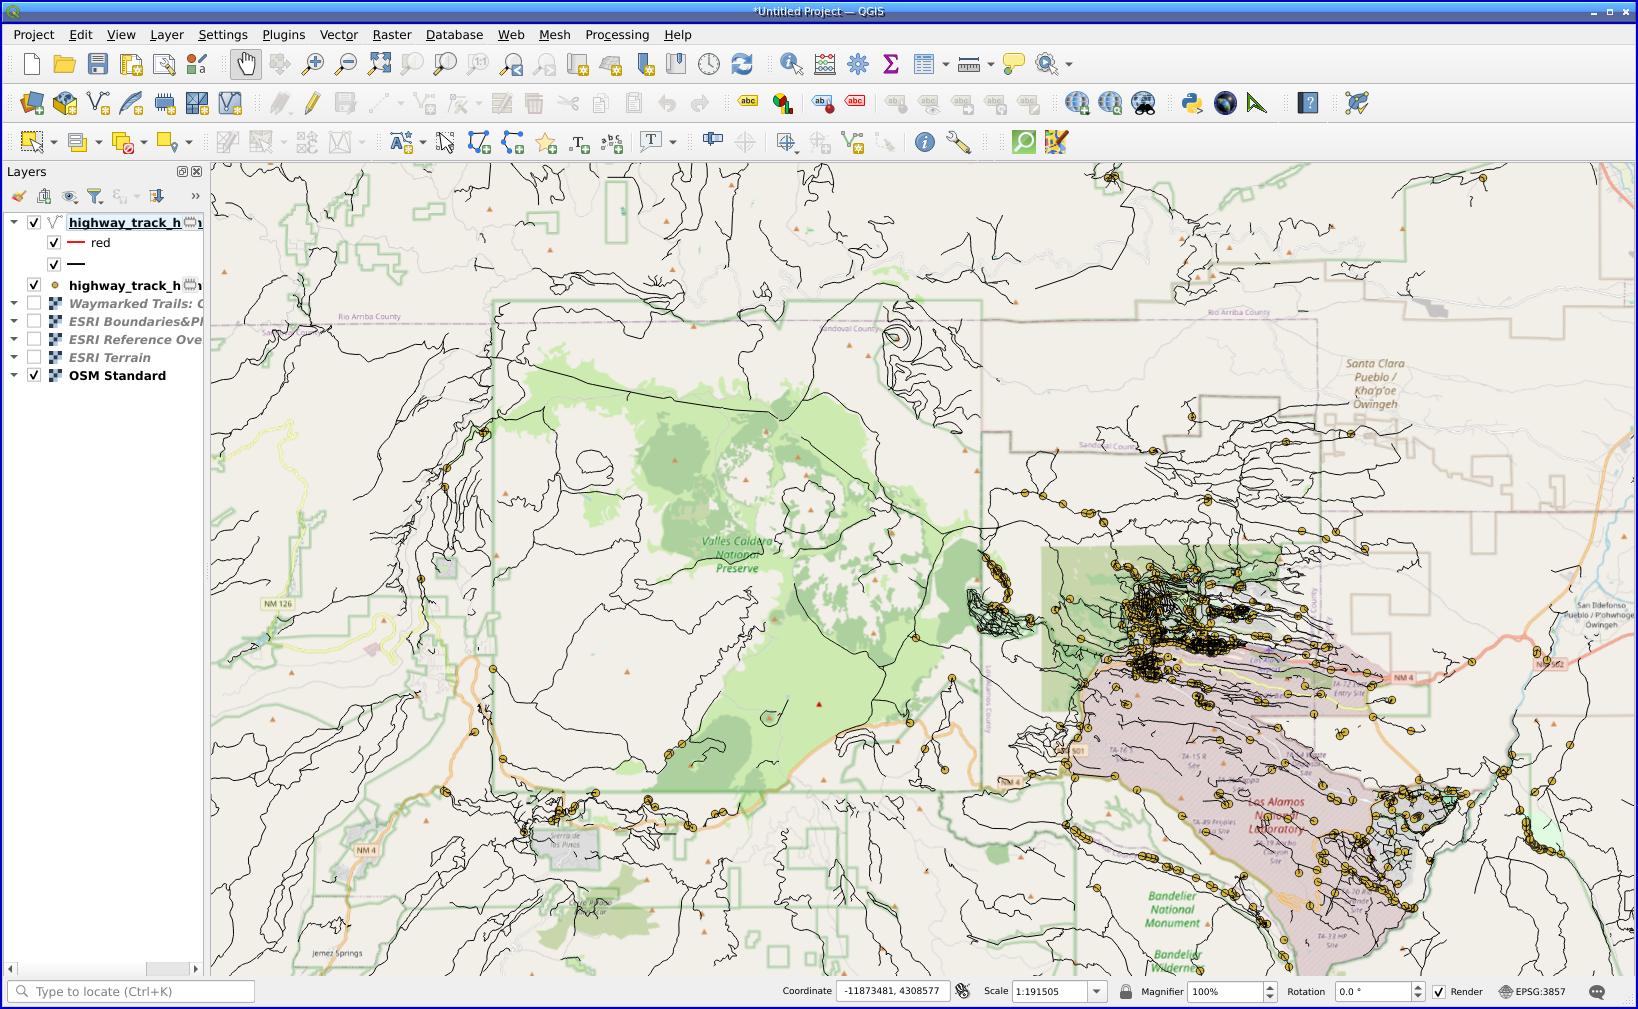
Task: Open the Python console icon
Action: (x=1192, y=103)
